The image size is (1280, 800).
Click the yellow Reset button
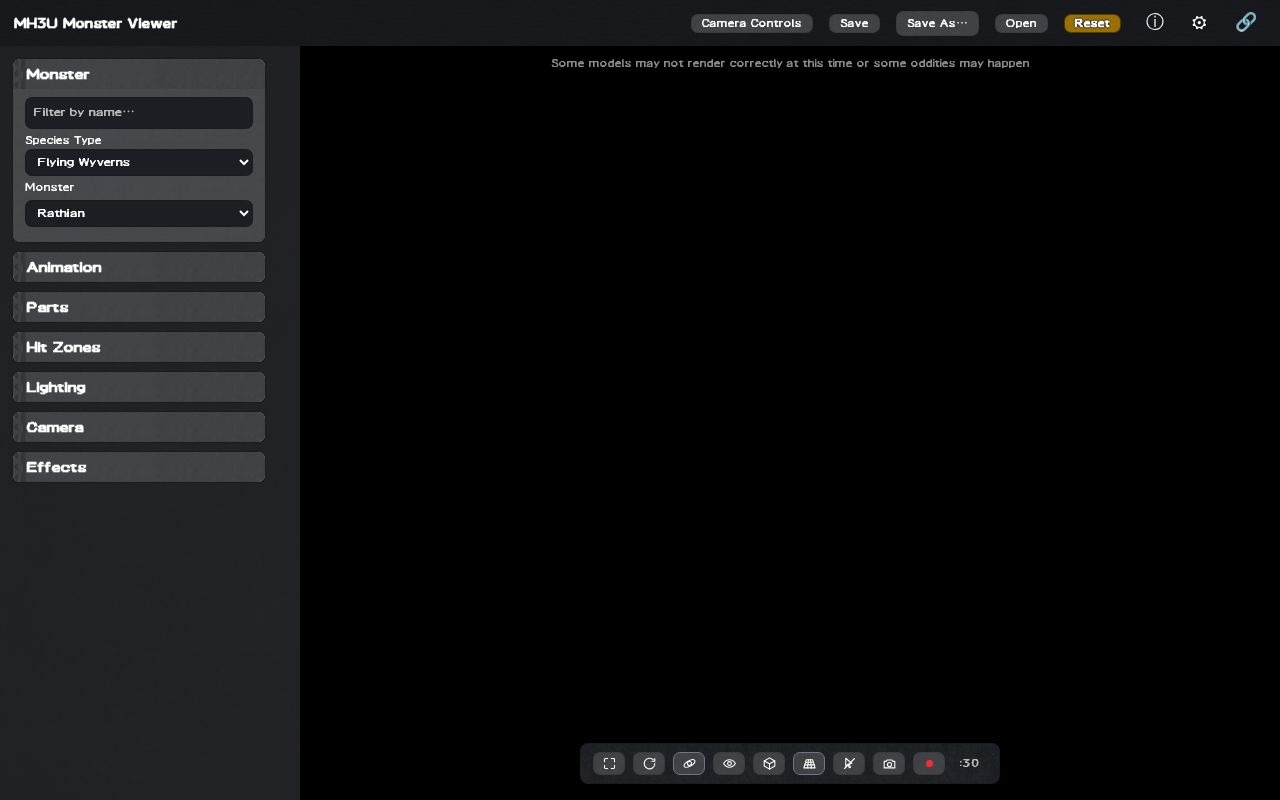coord(1092,23)
